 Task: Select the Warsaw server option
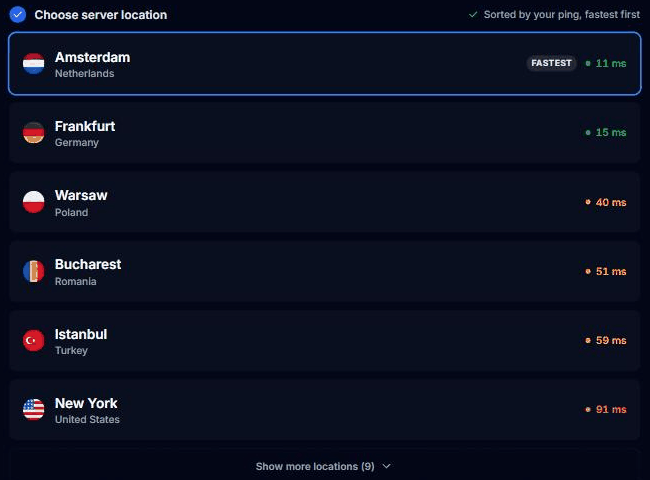point(325,202)
